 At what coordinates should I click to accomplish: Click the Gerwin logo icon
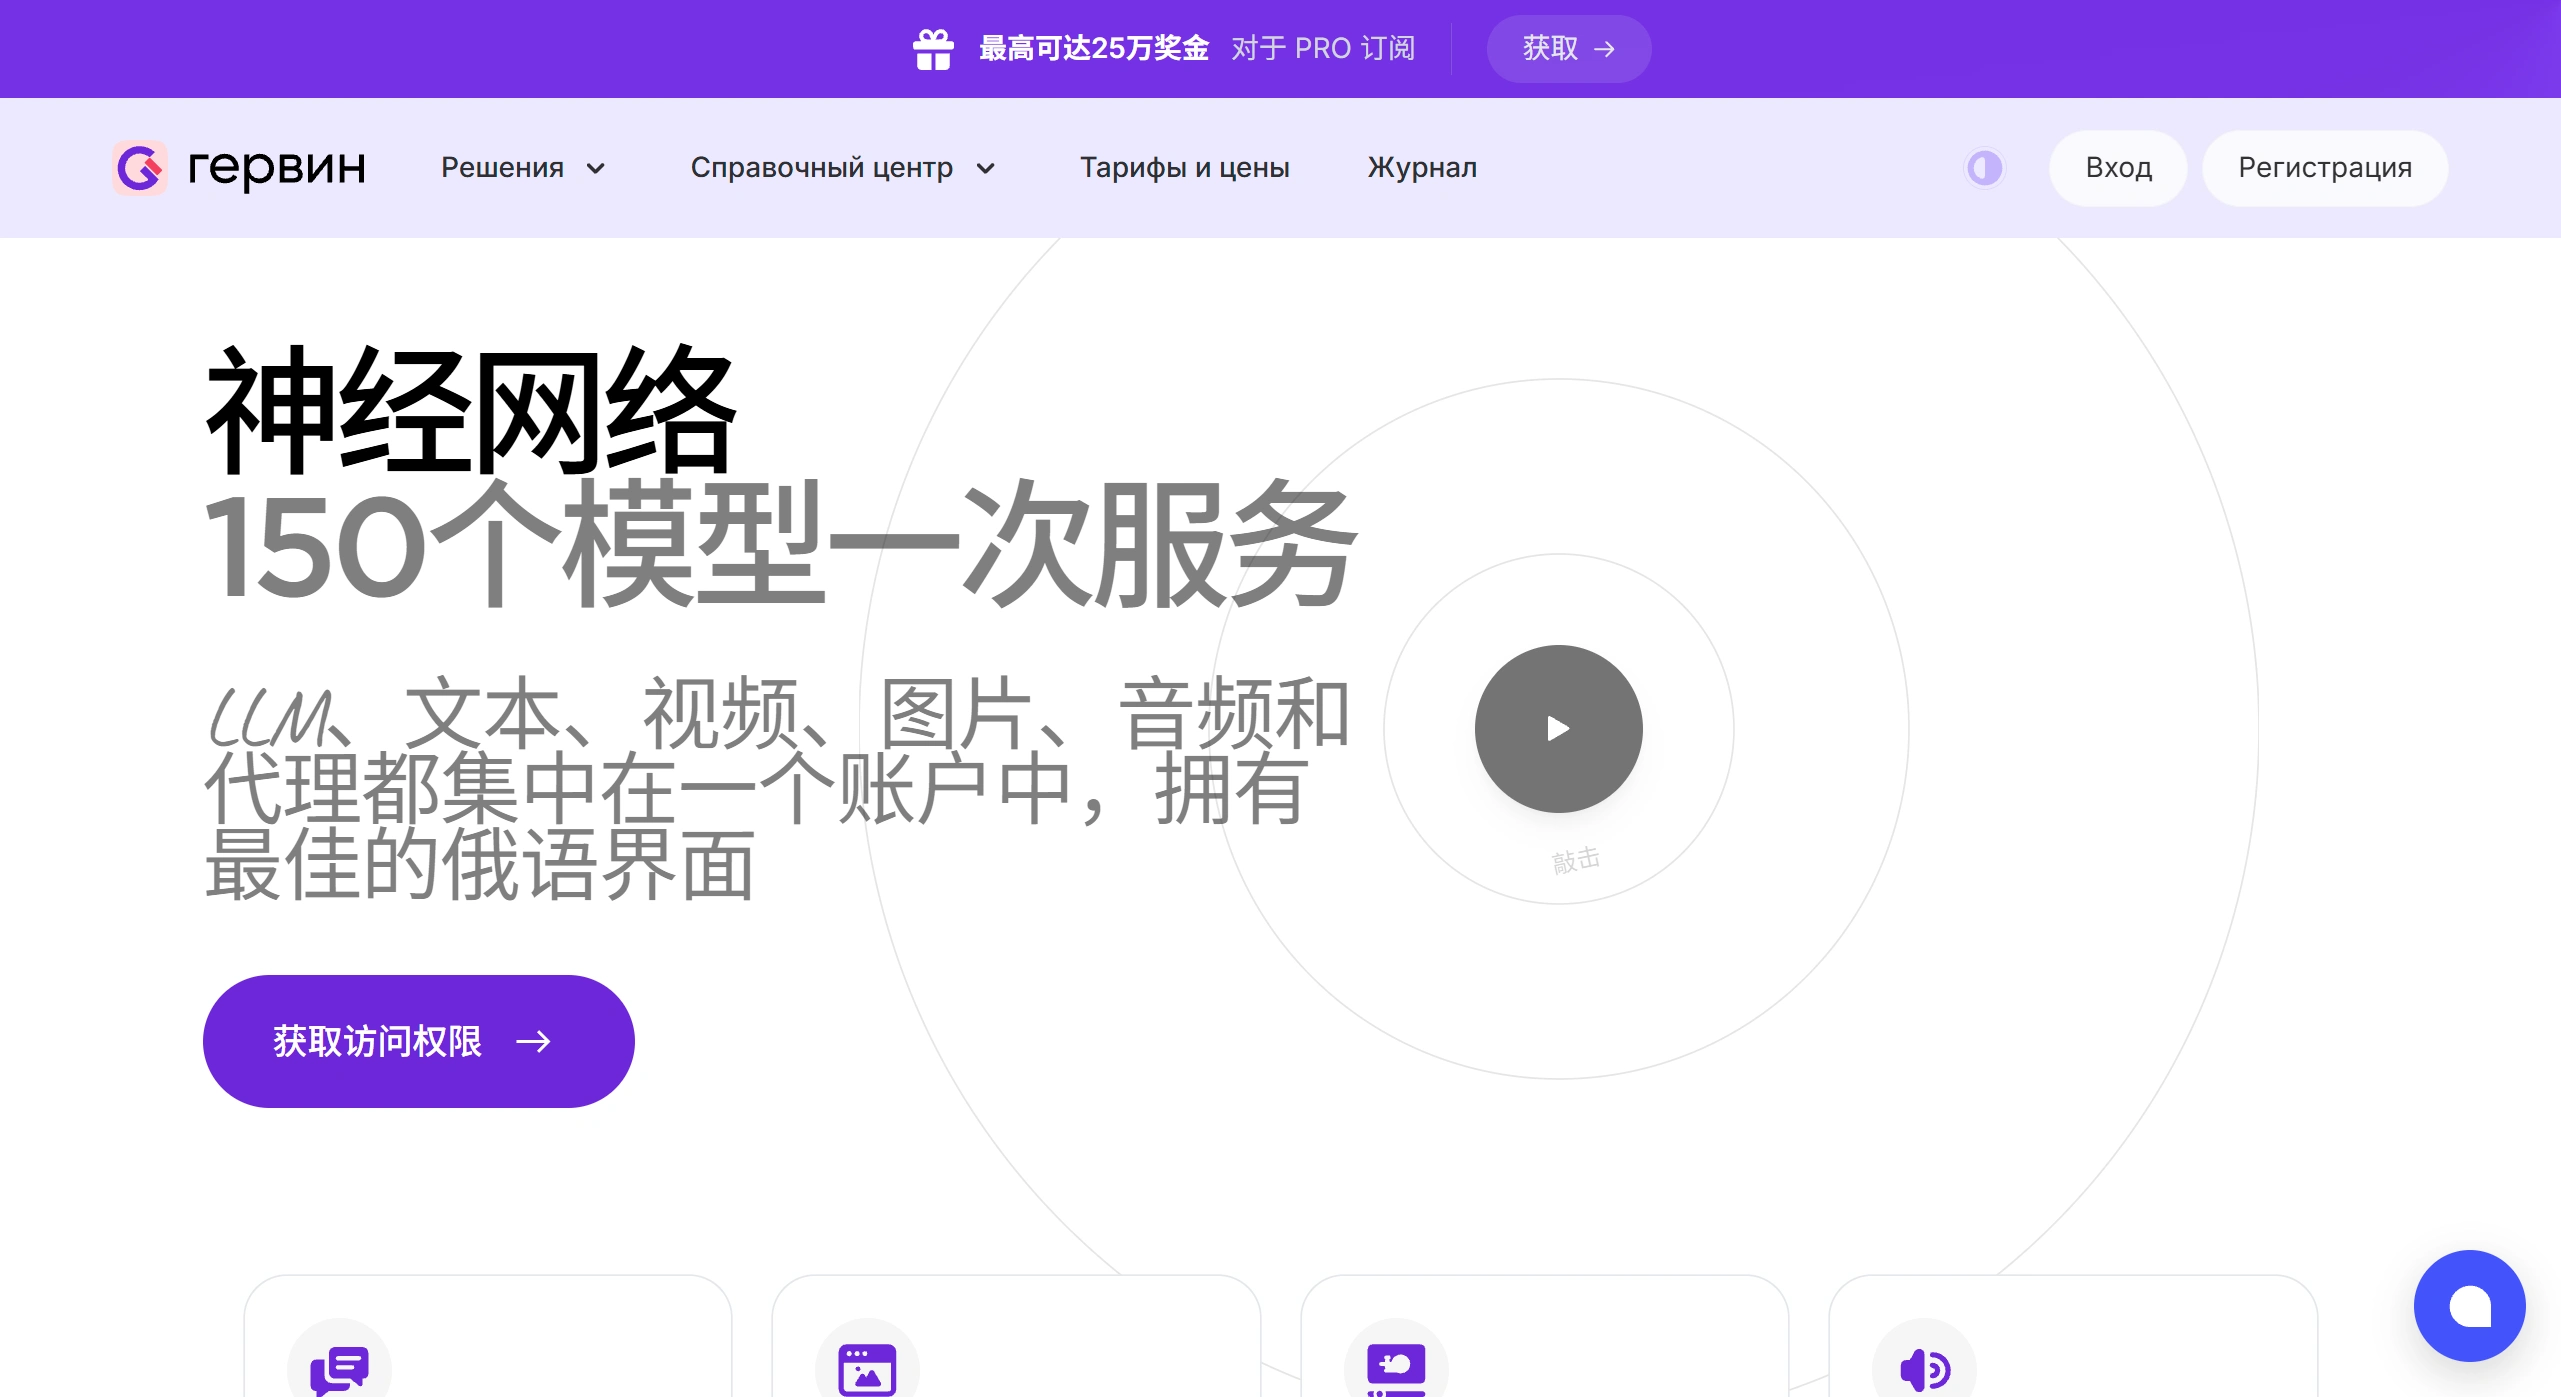[x=140, y=168]
